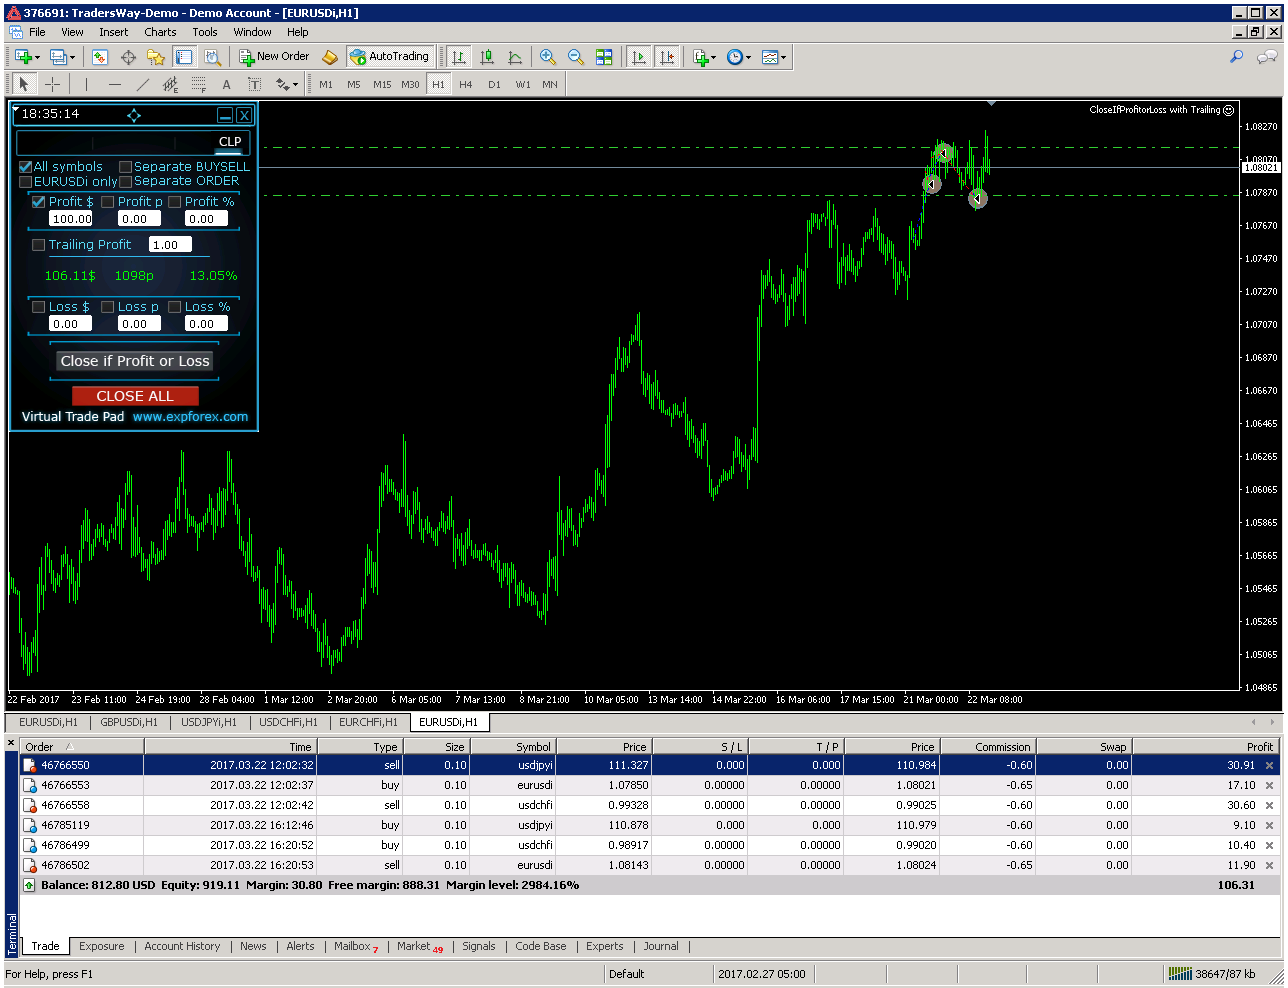Click the Profit $ value input field
Image resolution: width=1288 pixels, height=988 pixels.
click(72, 219)
